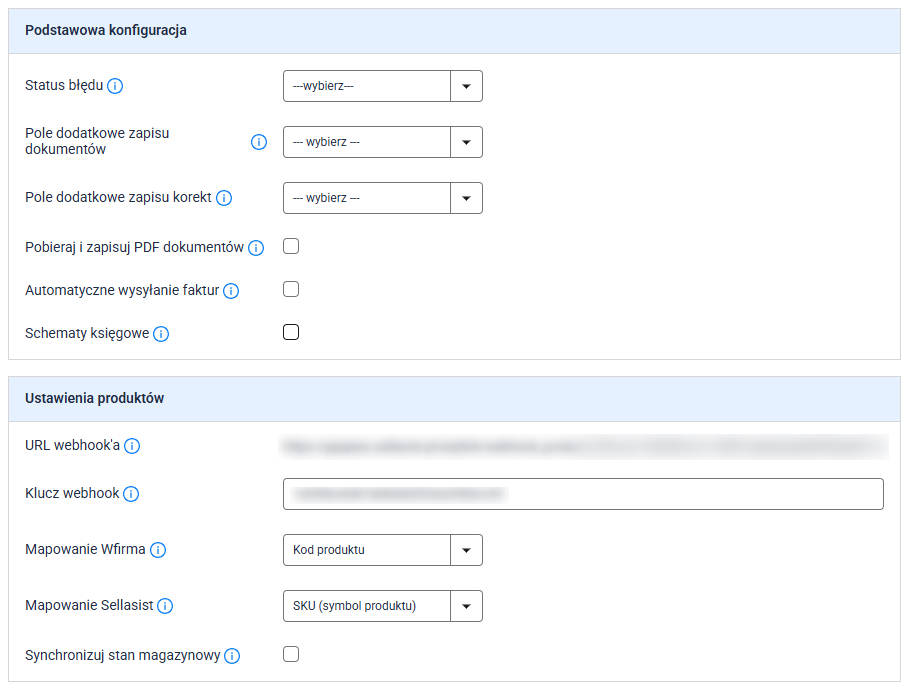
Task: Click the info icon next to URL webhook'a
Action: click(x=132, y=446)
